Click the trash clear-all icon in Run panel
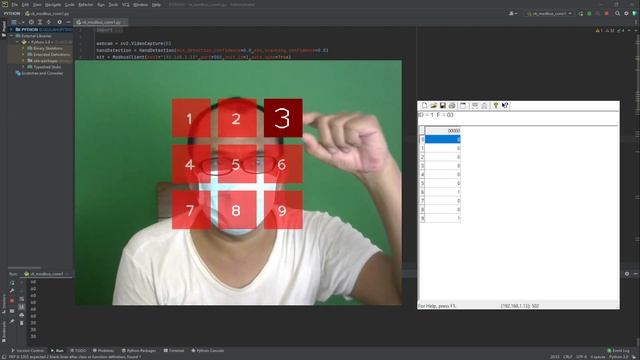 pos(22,323)
